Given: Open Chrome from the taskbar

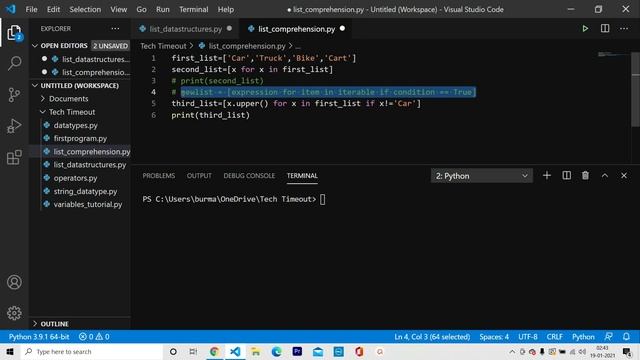Looking at the screenshot, I should click(x=214, y=351).
